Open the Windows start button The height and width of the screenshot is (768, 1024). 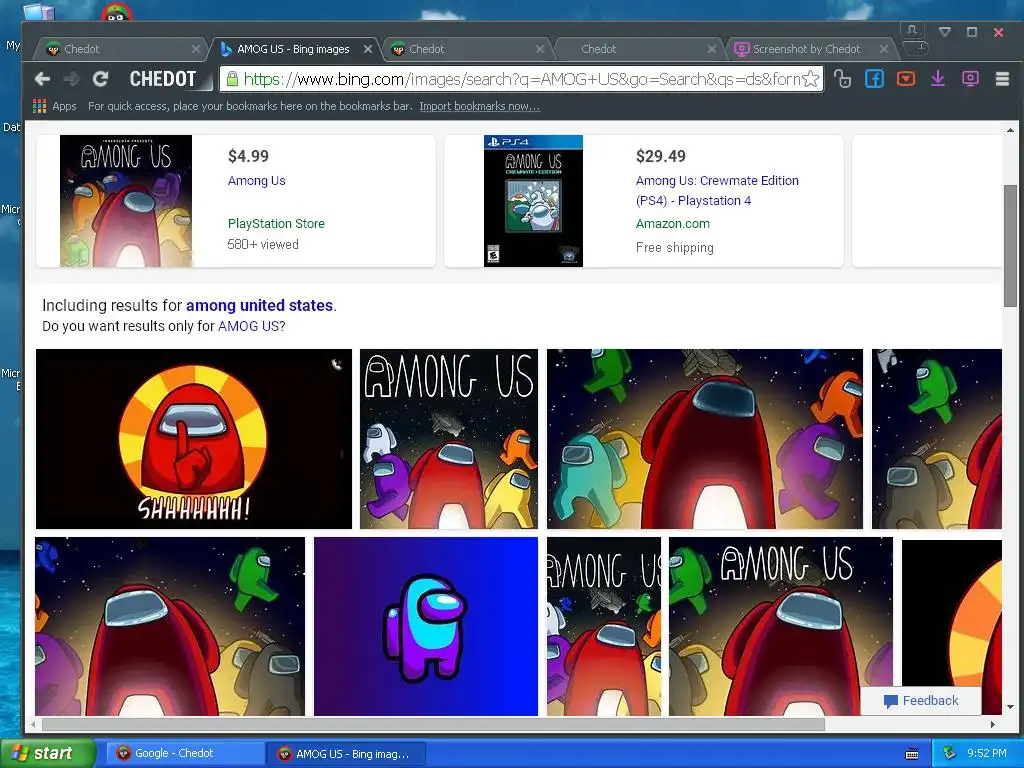coord(47,753)
